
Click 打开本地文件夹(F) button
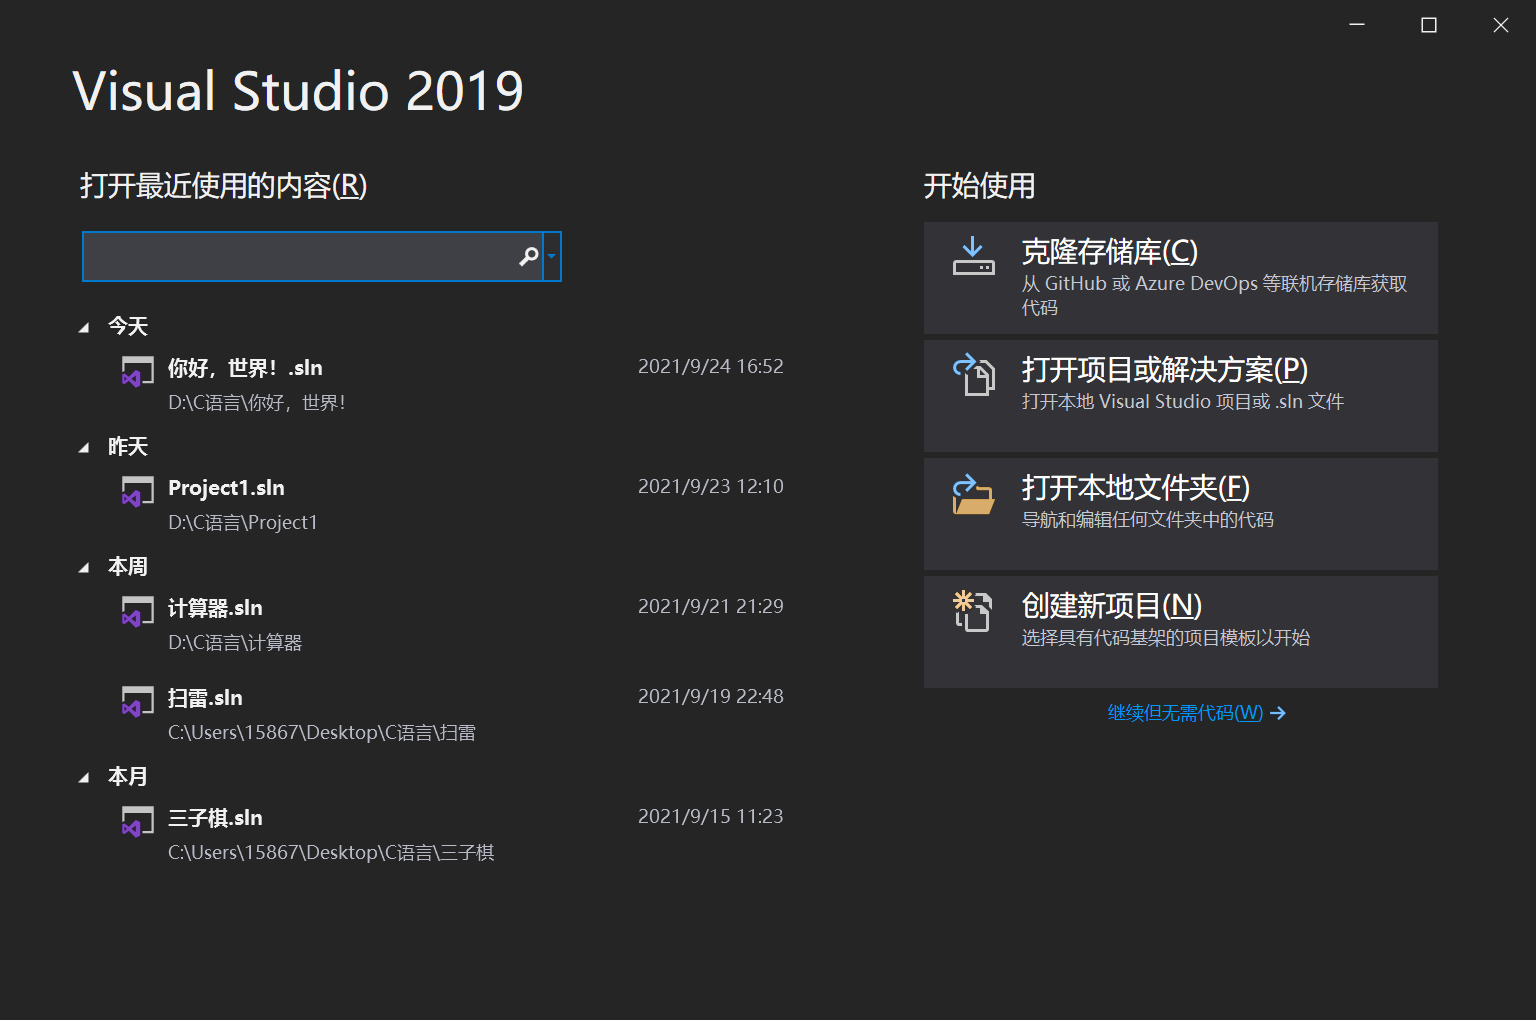[x=1181, y=514]
